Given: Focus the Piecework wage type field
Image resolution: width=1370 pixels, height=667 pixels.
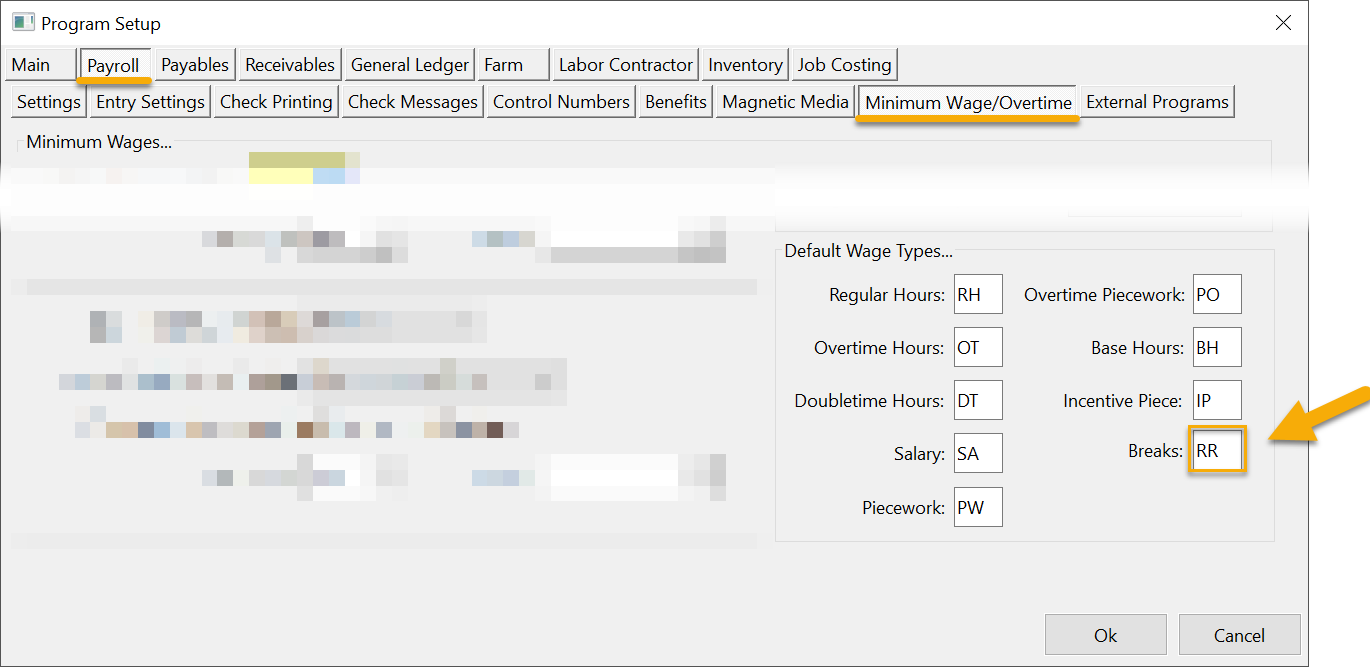Looking at the screenshot, I should 977,507.
